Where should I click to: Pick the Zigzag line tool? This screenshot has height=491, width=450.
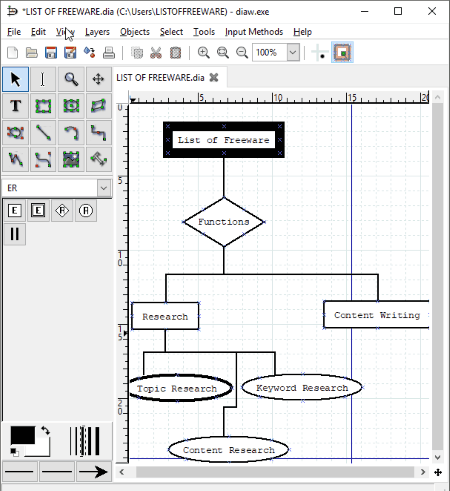point(99,133)
